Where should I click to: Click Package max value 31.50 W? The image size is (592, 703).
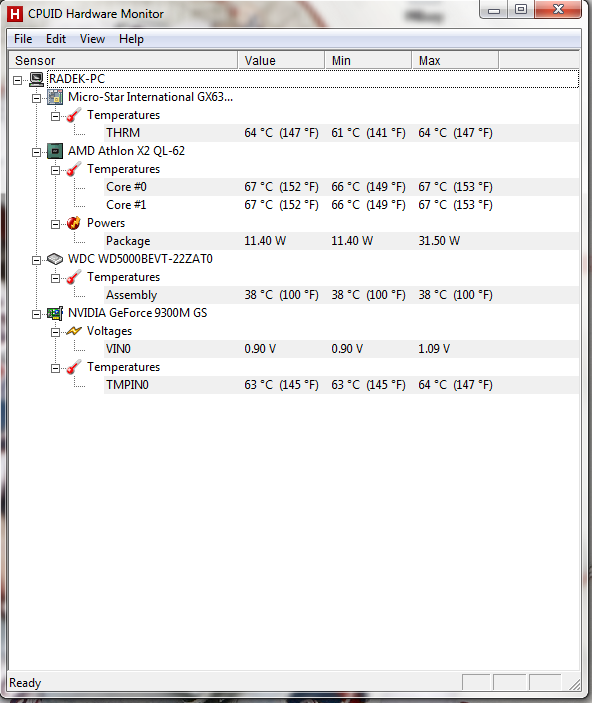click(x=439, y=241)
